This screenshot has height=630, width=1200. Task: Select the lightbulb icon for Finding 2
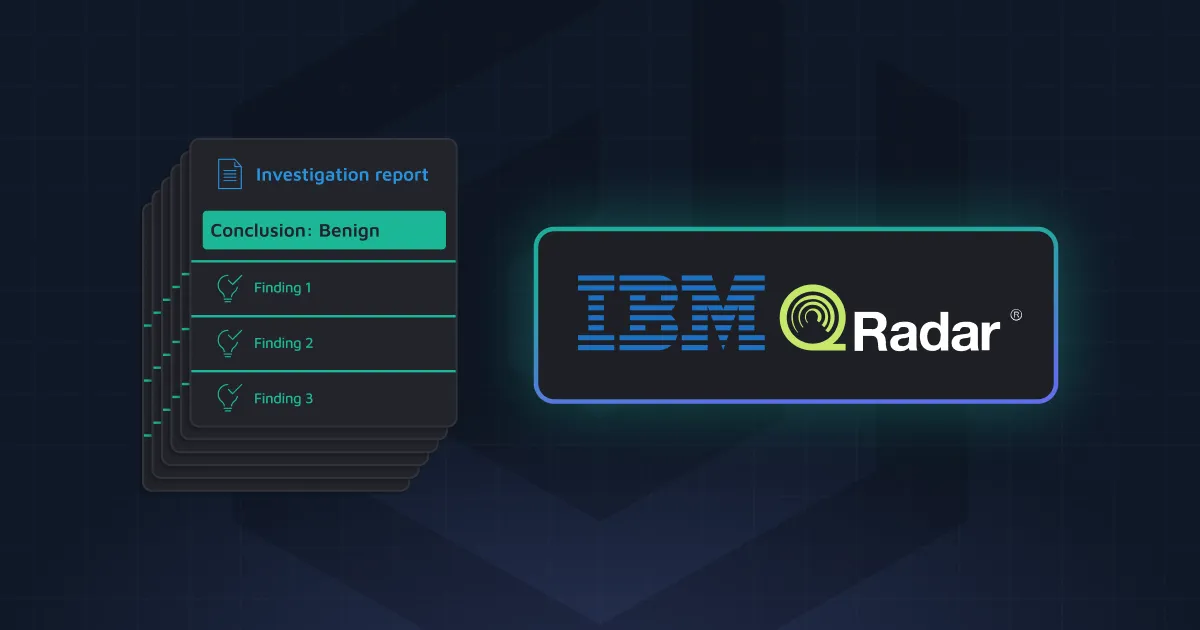click(x=230, y=344)
